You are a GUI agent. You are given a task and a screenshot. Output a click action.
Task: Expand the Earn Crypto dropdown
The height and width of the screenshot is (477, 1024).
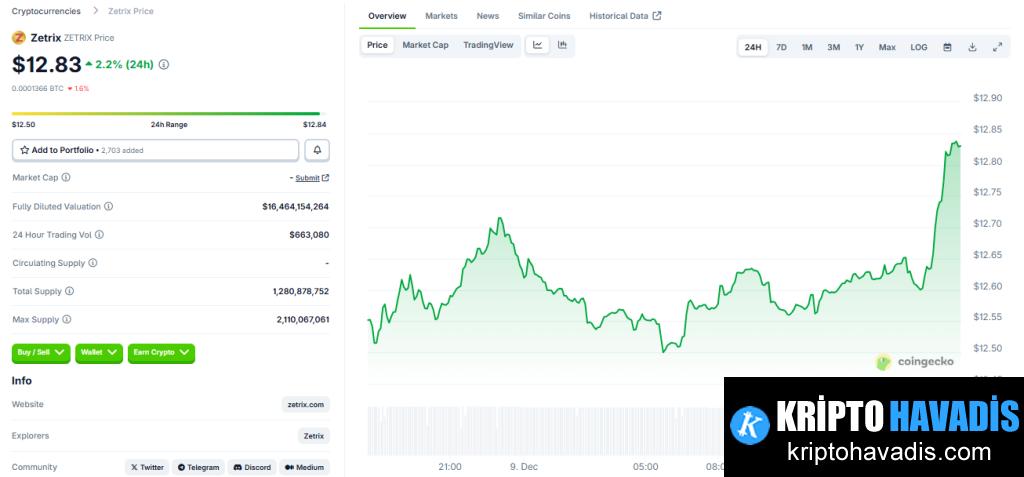[161, 353]
